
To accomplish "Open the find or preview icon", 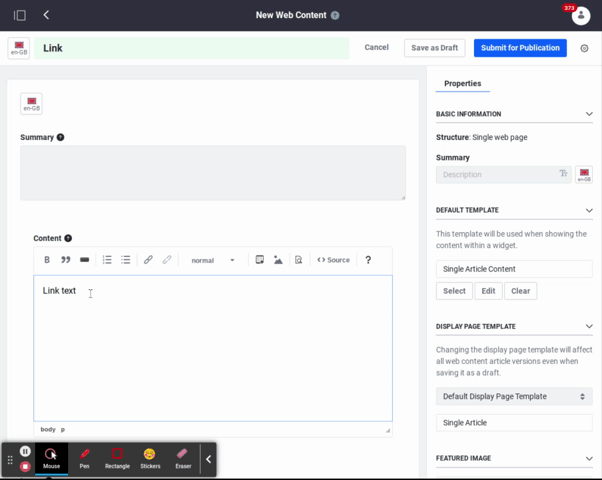I will (298, 260).
